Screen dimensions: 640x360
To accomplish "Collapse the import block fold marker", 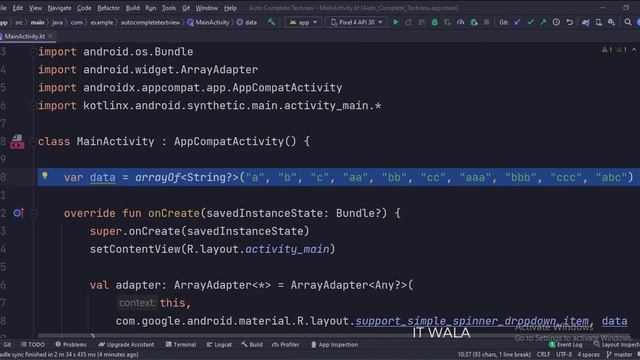I will point(34,52).
